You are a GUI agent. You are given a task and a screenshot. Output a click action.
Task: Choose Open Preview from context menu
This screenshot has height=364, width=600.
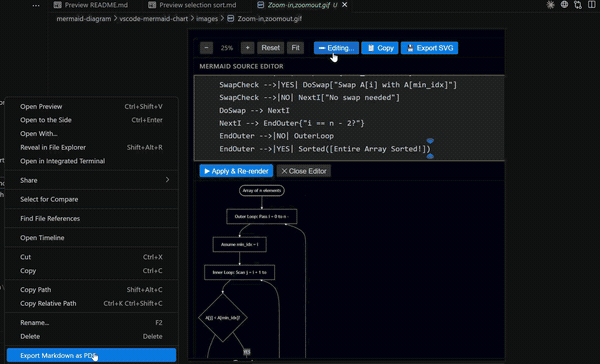click(91, 106)
